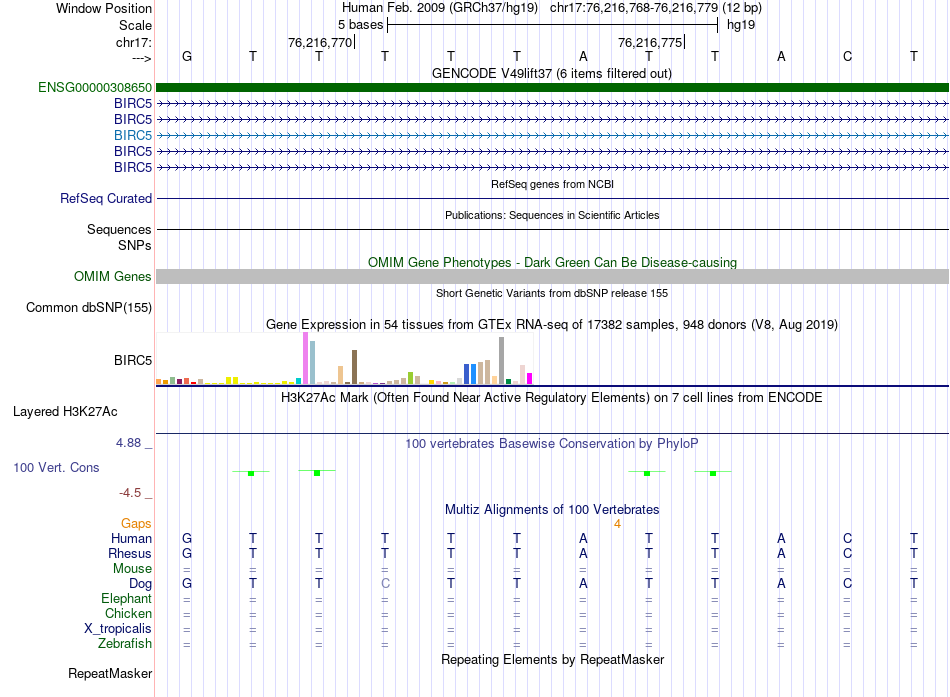This screenshot has width=950, height=697.
Task: Click the dark green ENSG00000308650 gene bar
Action: 552,87
